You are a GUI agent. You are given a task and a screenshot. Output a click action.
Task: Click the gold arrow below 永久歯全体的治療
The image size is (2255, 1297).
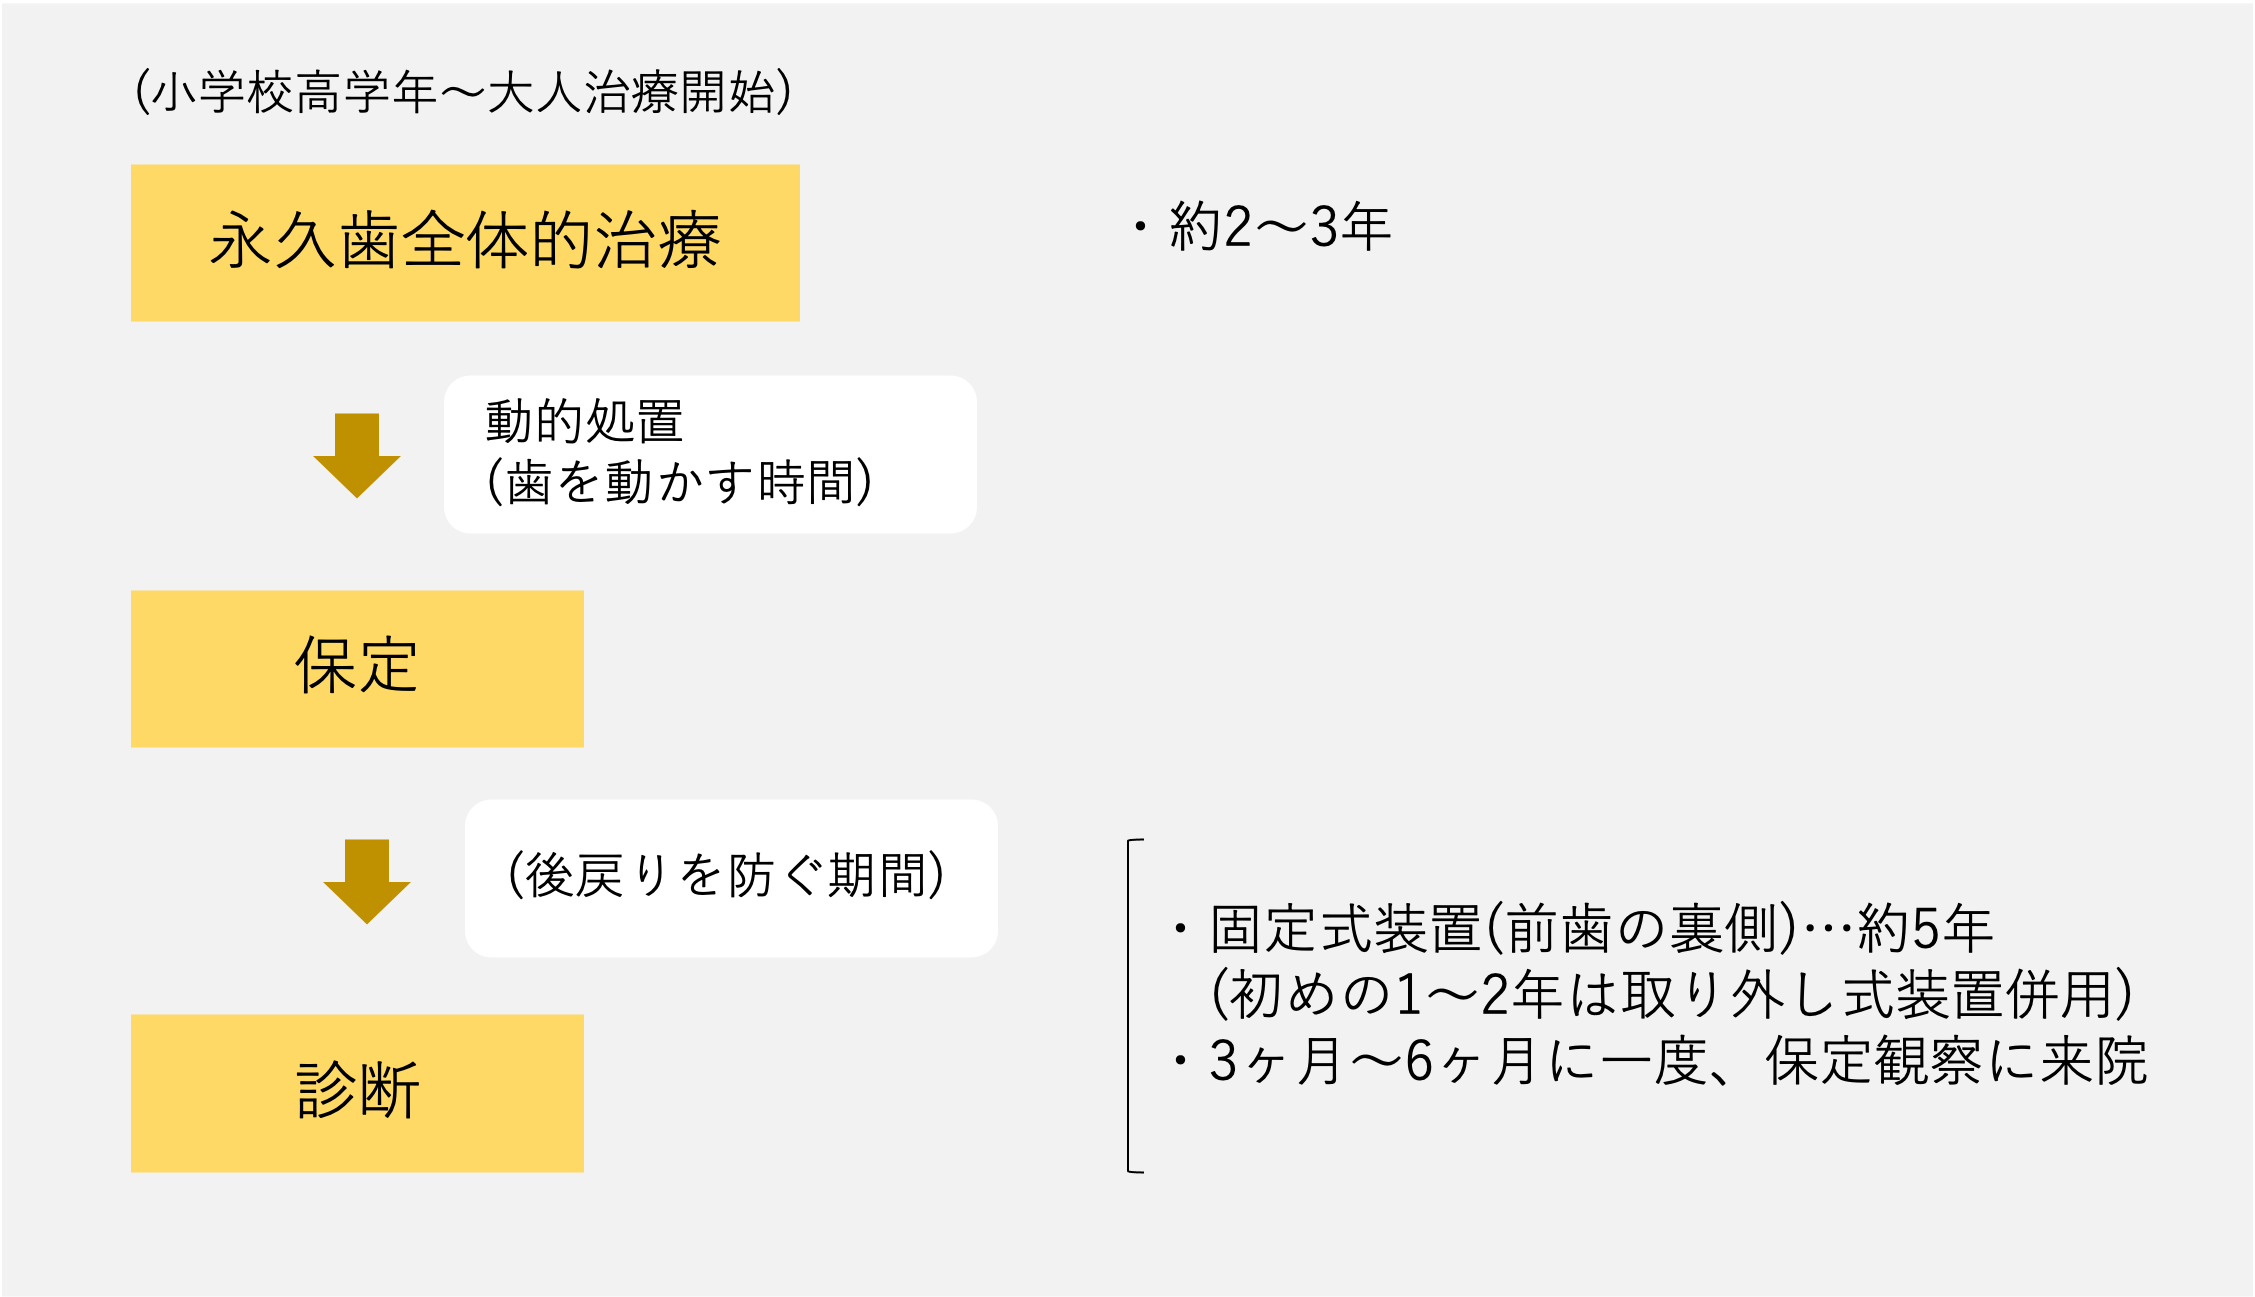(x=357, y=455)
